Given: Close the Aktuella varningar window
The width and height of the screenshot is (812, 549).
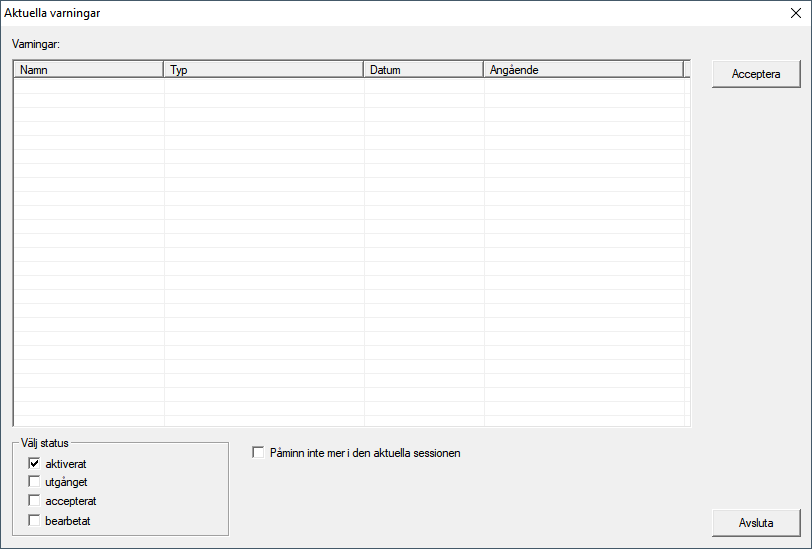Looking at the screenshot, I should pyautogui.click(x=796, y=14).
